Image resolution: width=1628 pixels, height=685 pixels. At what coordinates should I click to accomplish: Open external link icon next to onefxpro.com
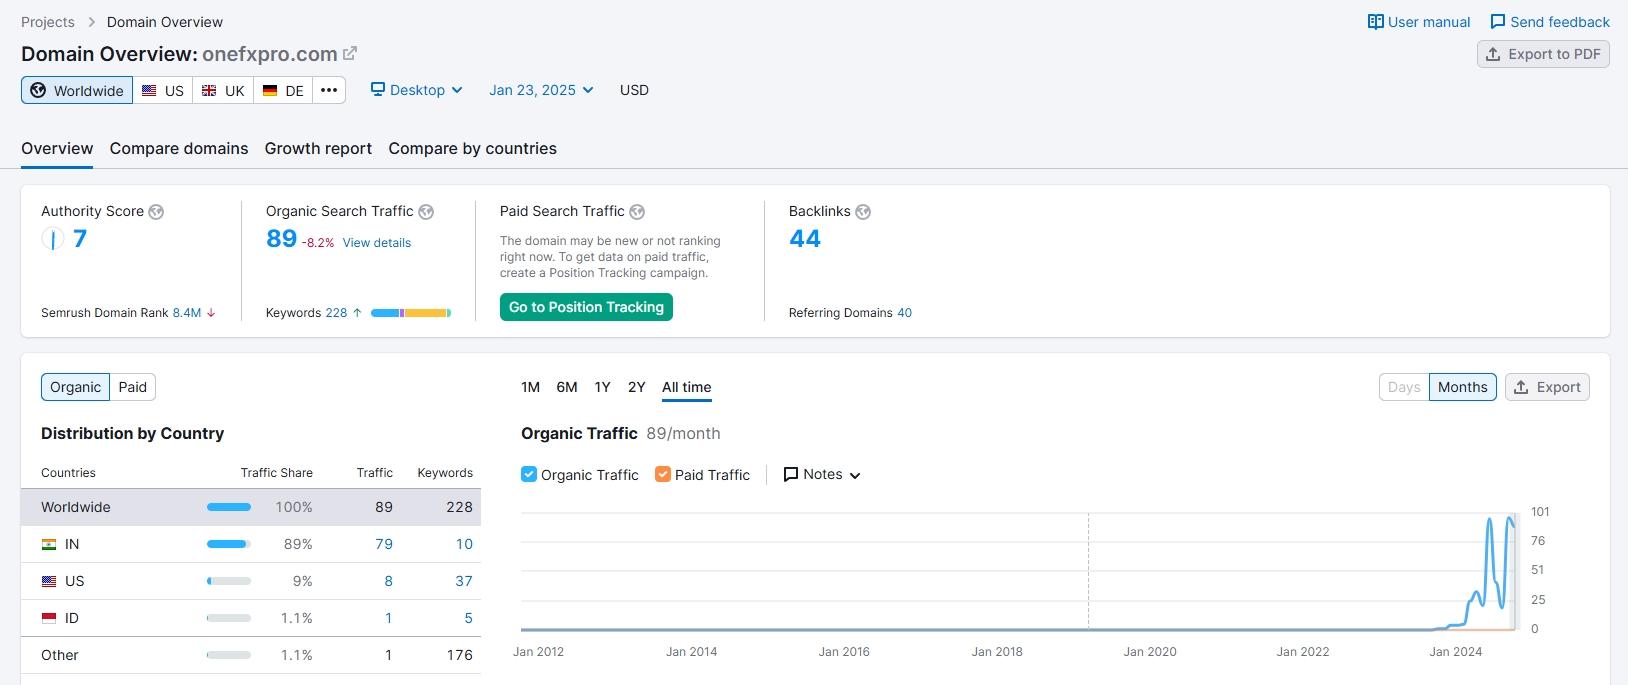click(350, 54)
